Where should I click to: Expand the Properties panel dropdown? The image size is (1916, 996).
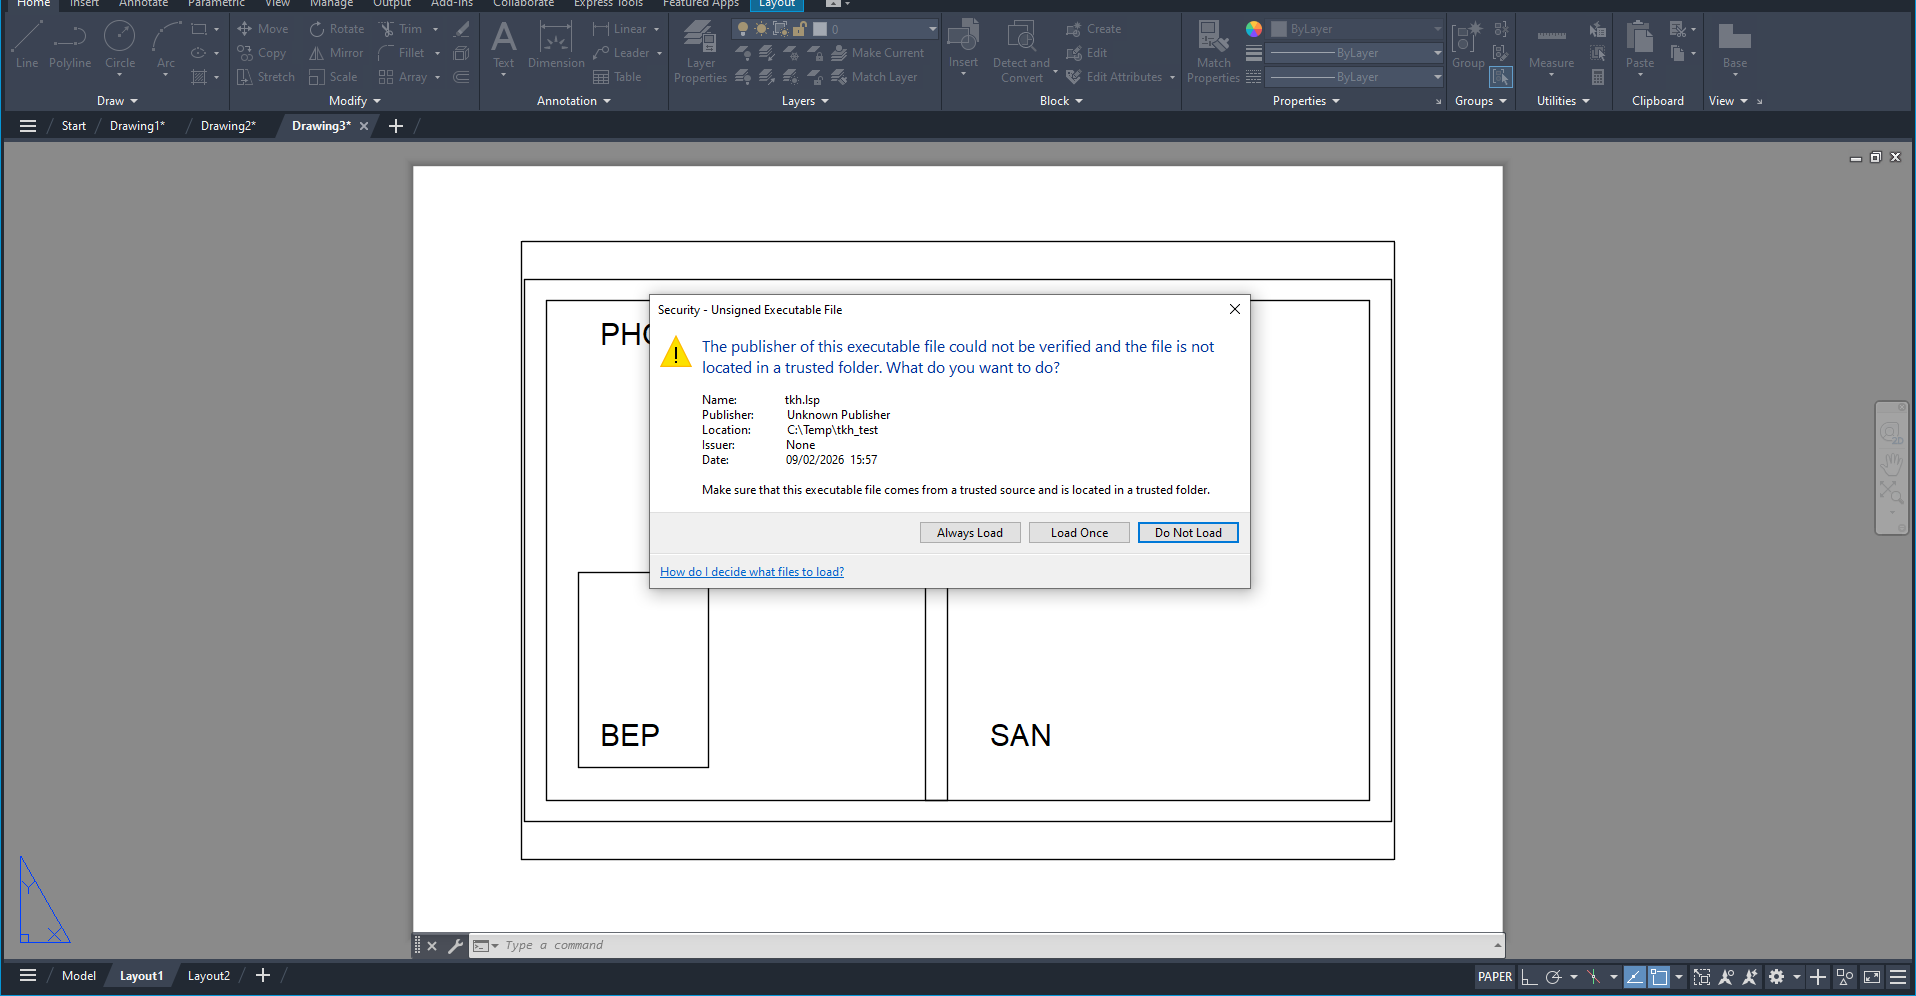click(x=1306, y=101)
